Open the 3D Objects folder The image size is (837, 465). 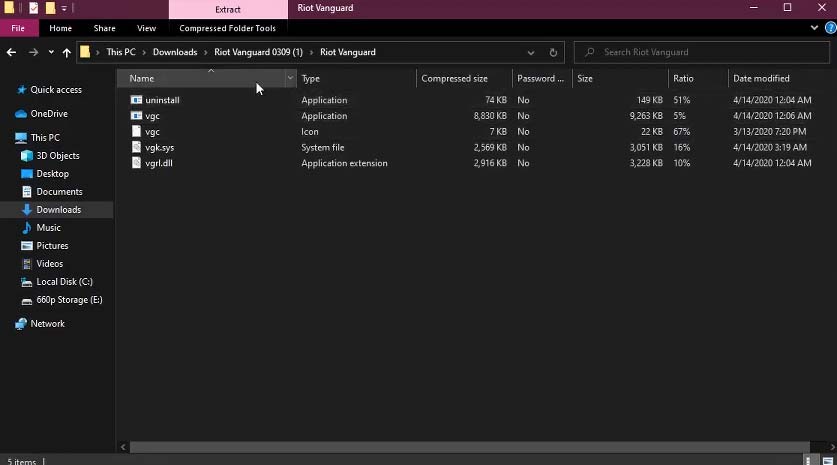58,156
